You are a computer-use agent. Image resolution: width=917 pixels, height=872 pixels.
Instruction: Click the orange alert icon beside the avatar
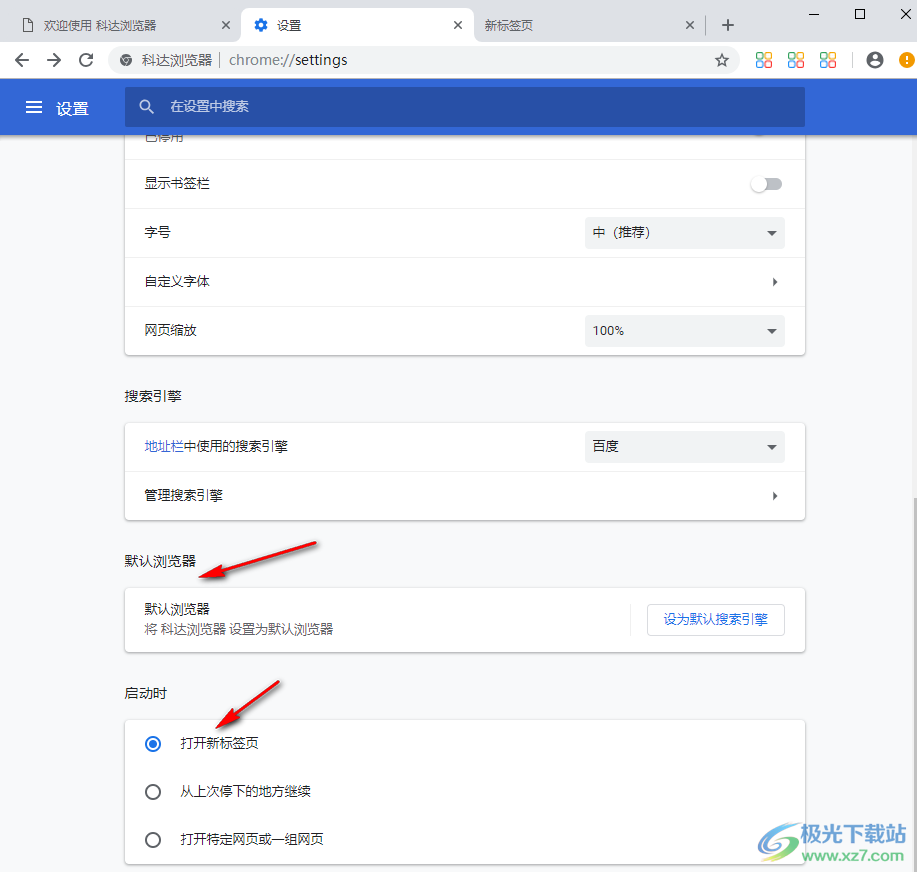coord(905,59)
